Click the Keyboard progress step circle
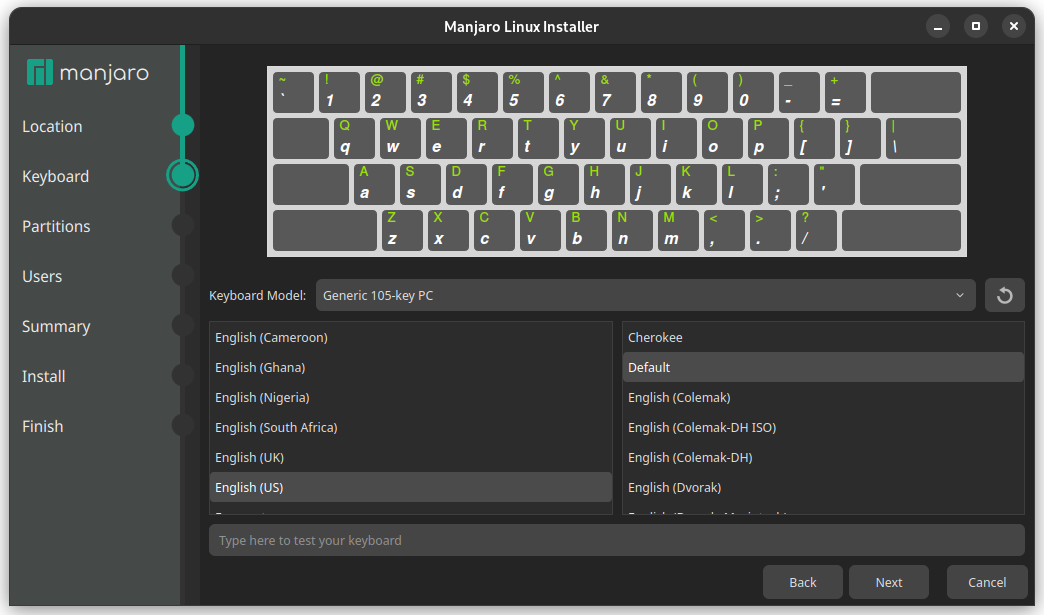Screen dimensions: 1044x615 coord(182,175)
